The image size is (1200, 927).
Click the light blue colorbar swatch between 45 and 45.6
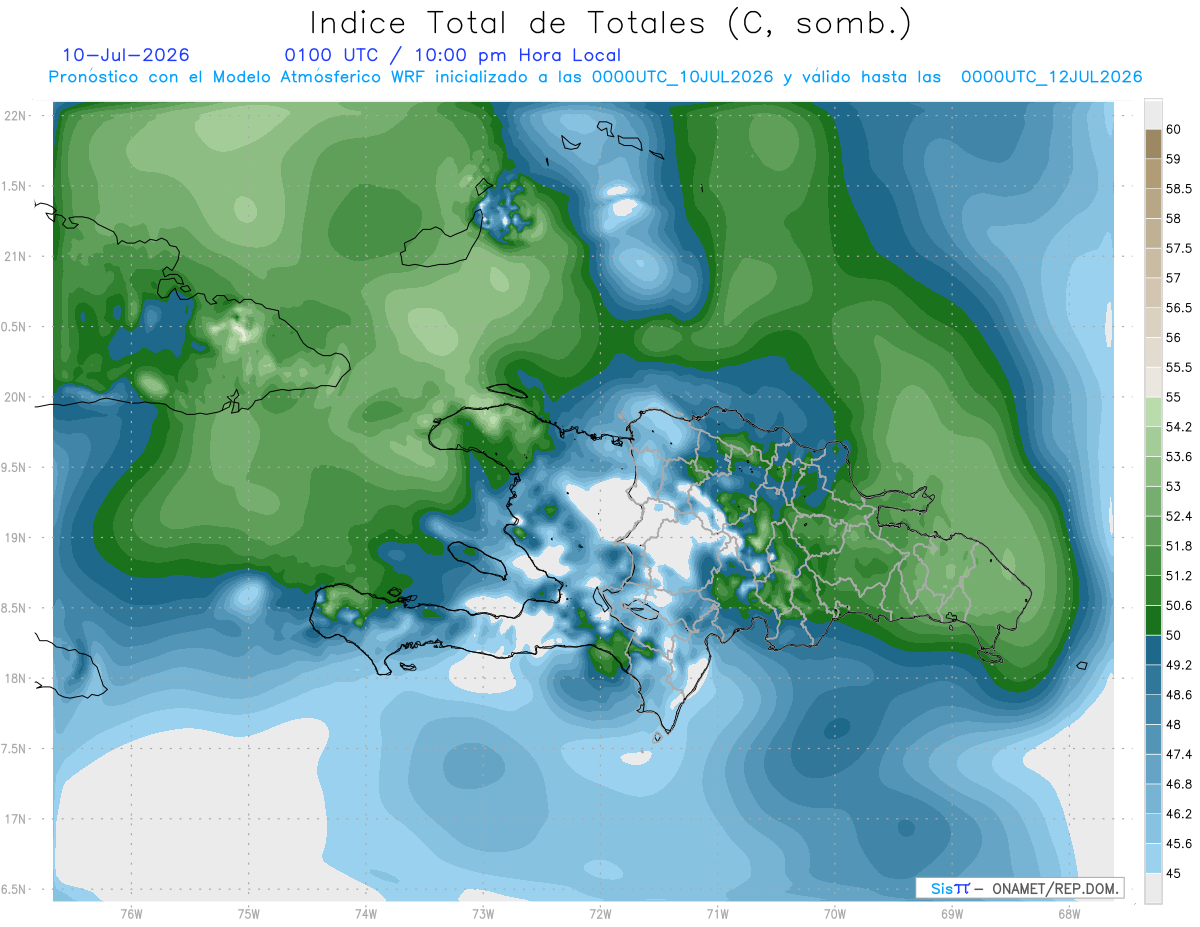[1153, 859]
